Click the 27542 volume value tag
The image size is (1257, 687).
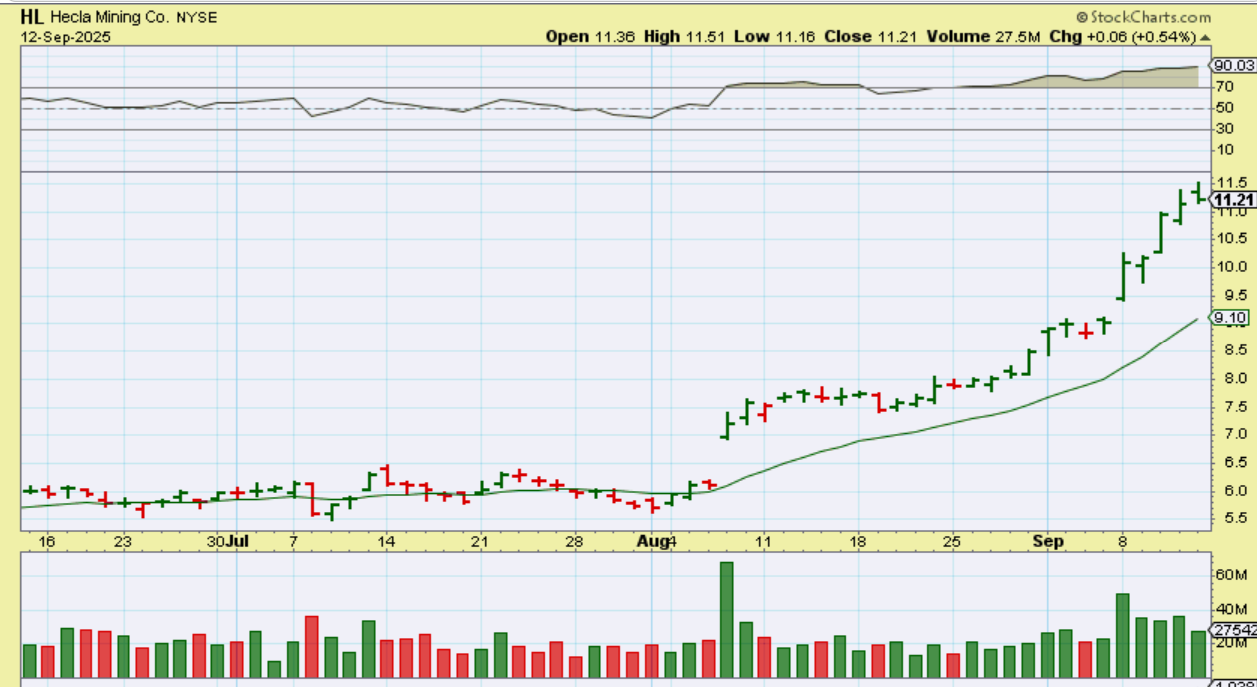pos(1234,630)
